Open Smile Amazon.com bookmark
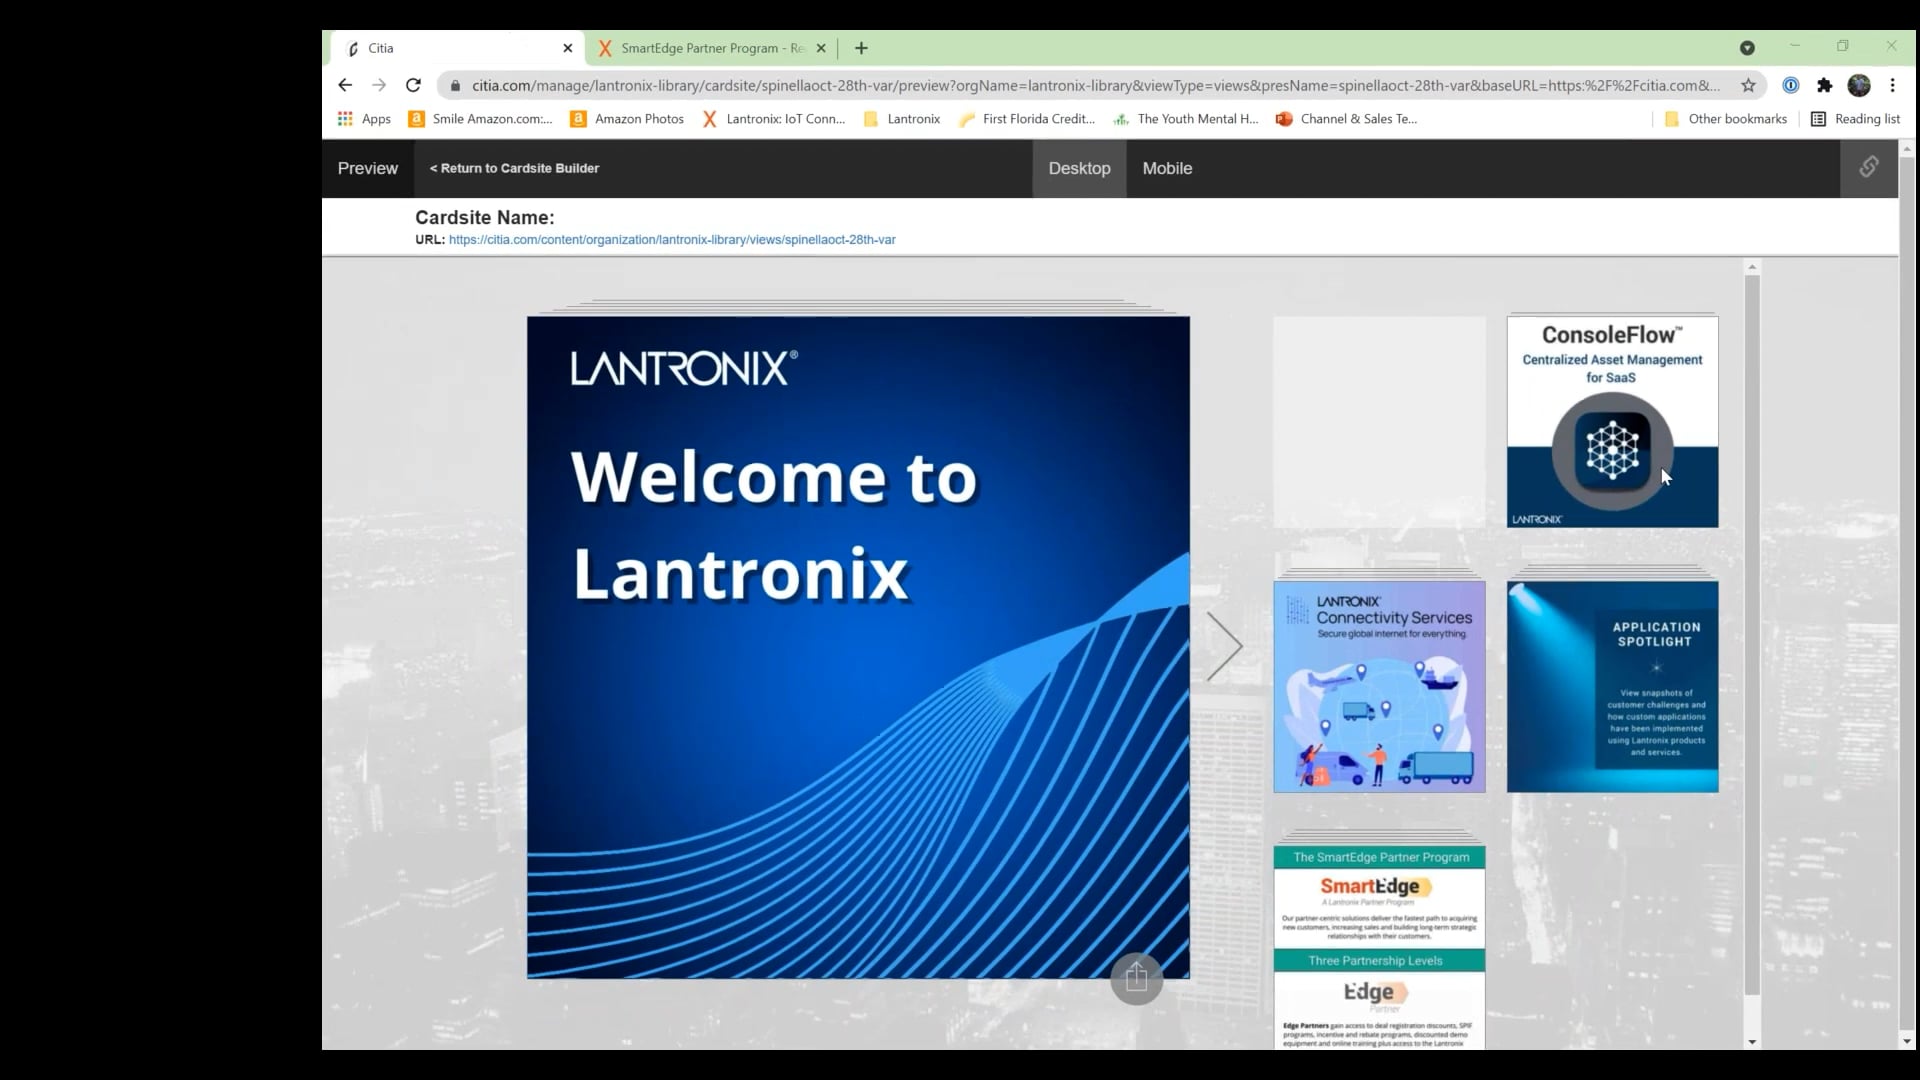The image size is (1920, 1080). point(481,118)
